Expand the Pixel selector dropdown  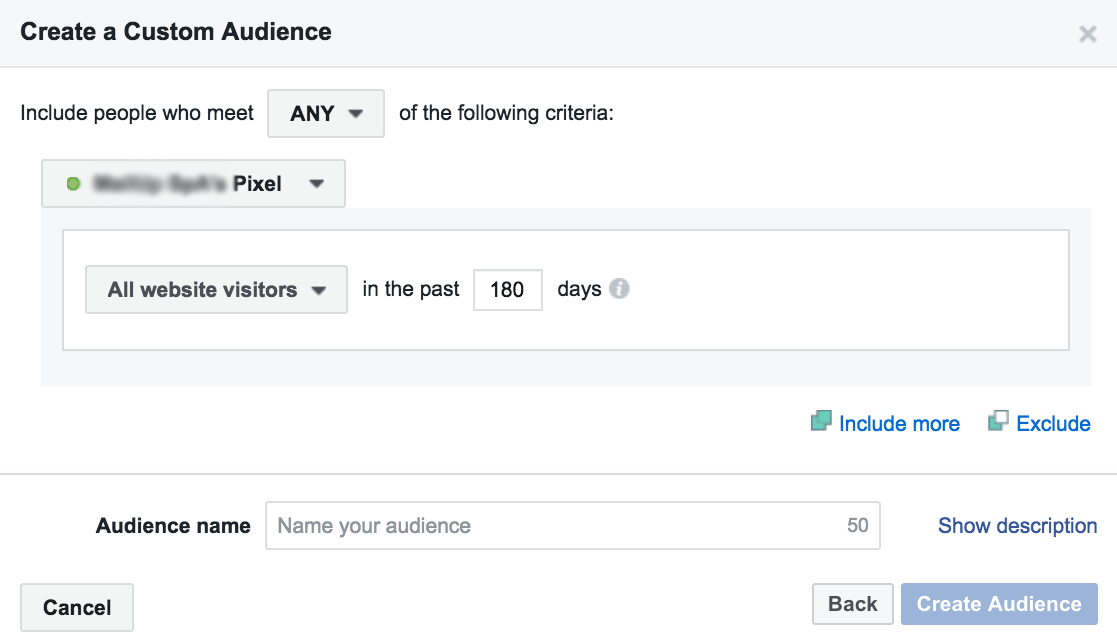193,184
